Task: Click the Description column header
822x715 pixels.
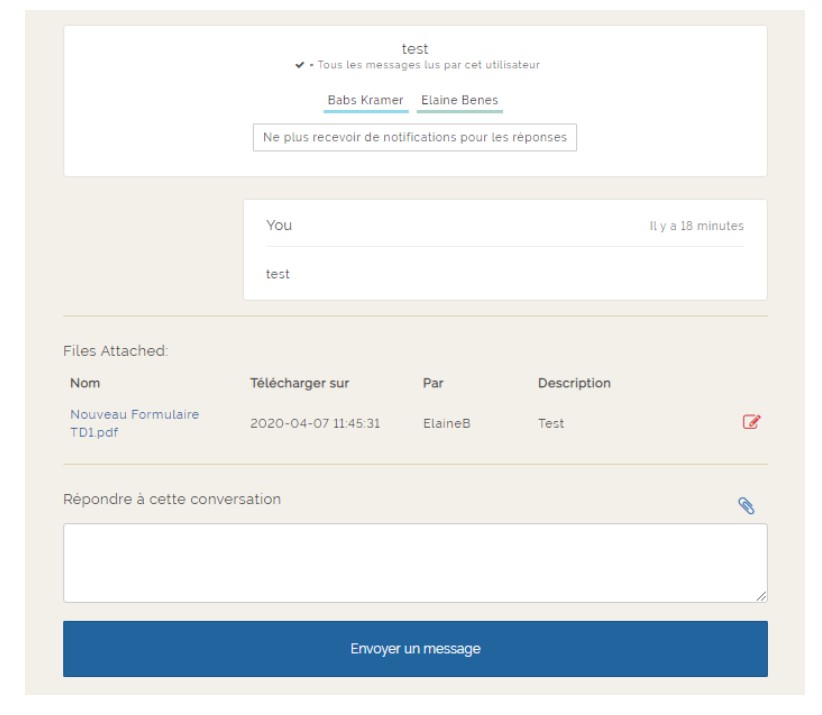Action: [x=574, y=383]
